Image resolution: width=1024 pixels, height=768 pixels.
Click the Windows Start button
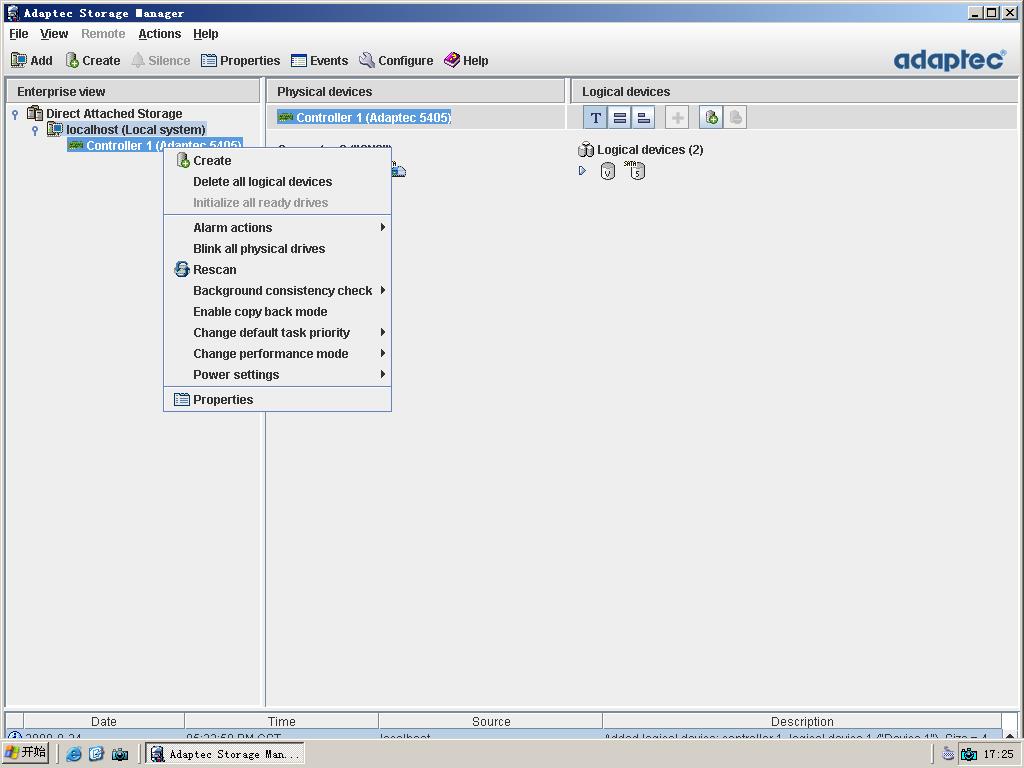point(26,753)
